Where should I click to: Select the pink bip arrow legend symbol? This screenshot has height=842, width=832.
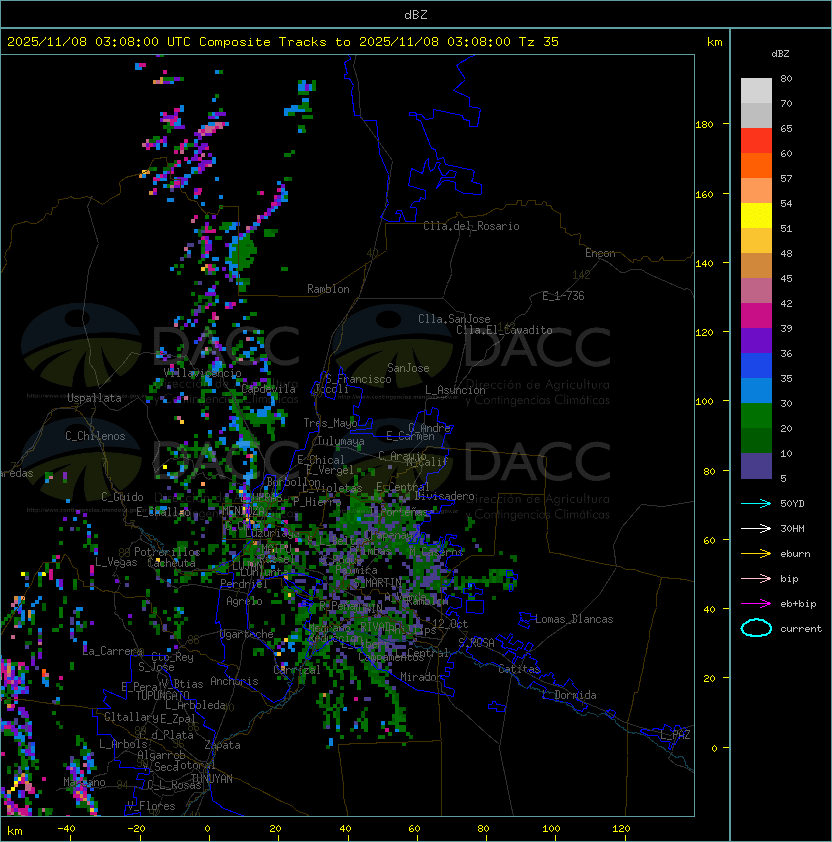pos(756,579)
